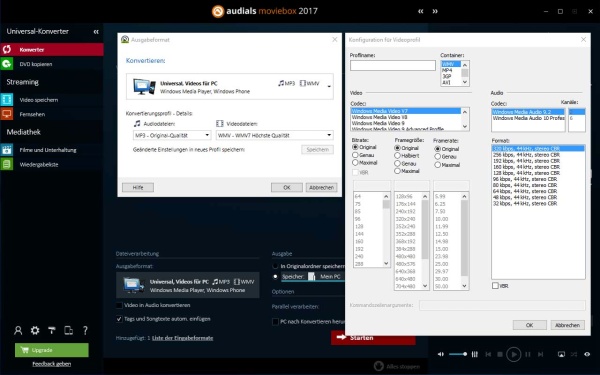Click the Profilname input field
The image size is (600, 375).
(x=393, y=65)
